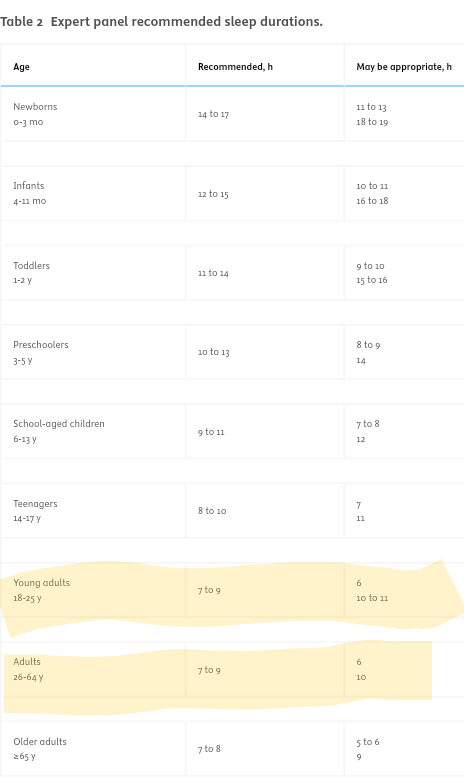
Task: Select the Toddlers 1-2 y cell
Action: pos(93,272)
